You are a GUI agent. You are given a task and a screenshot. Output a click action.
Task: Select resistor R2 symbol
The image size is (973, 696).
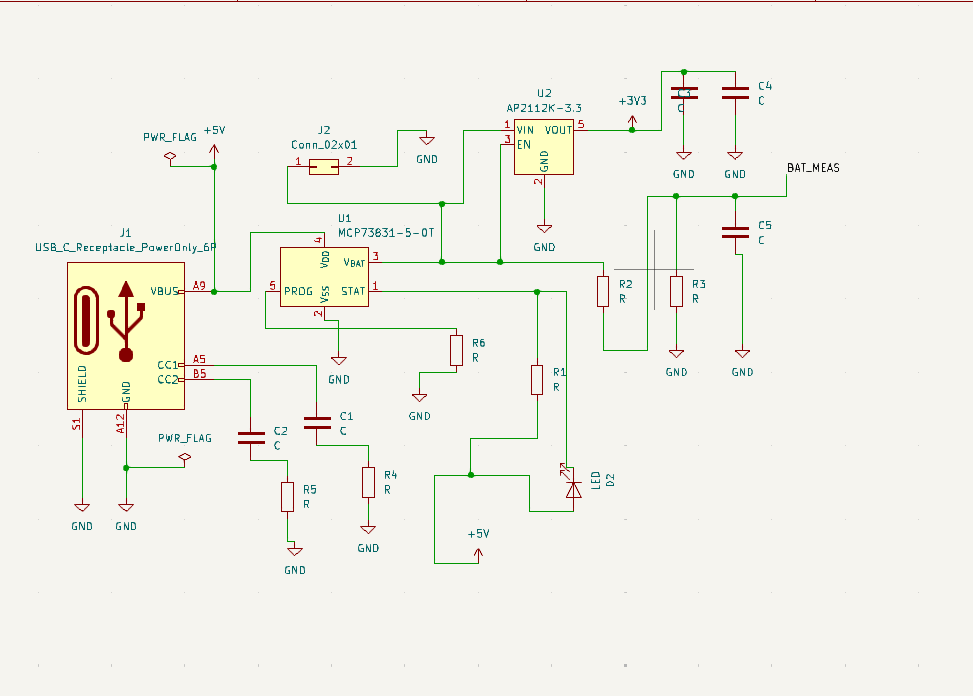[603, 292]
